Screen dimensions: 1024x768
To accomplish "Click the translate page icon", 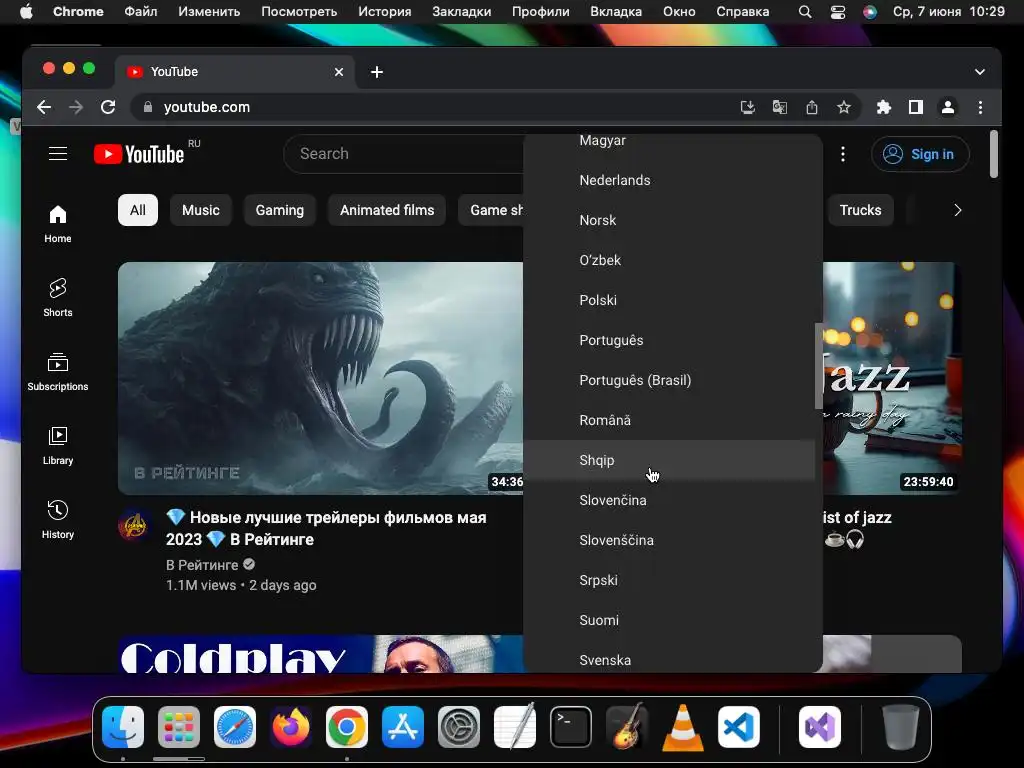I will (x=779, y=107).
